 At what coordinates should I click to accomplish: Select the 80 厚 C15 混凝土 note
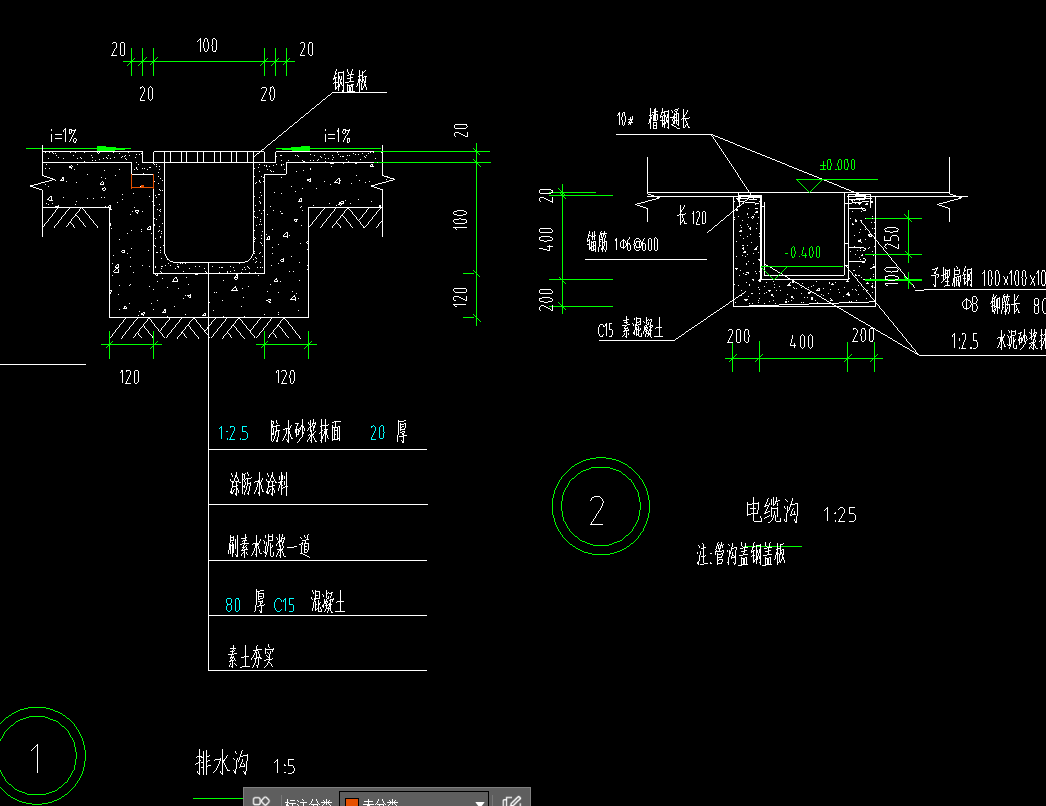[x=285, y=602]
